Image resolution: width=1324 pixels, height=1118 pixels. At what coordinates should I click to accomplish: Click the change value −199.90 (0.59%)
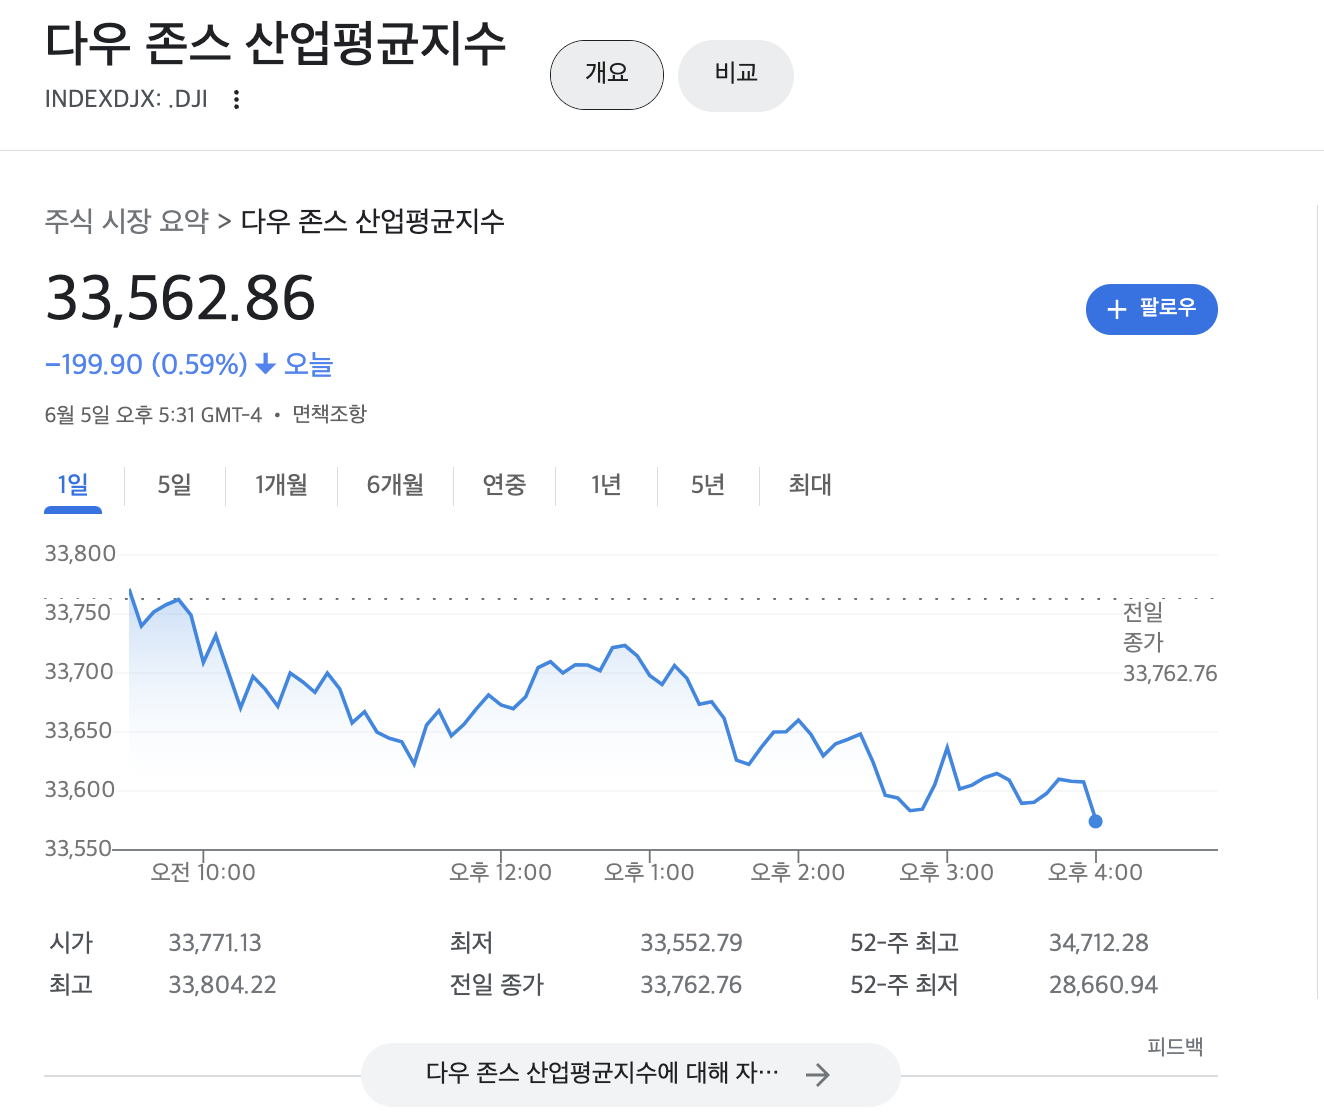(146, 364)
